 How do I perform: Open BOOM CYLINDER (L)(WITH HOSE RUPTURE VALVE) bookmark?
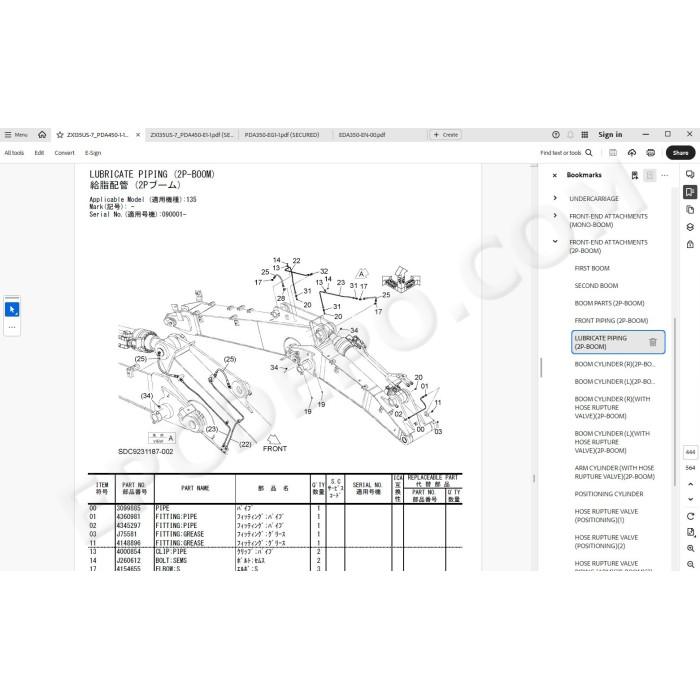click(x=612, y=442)
